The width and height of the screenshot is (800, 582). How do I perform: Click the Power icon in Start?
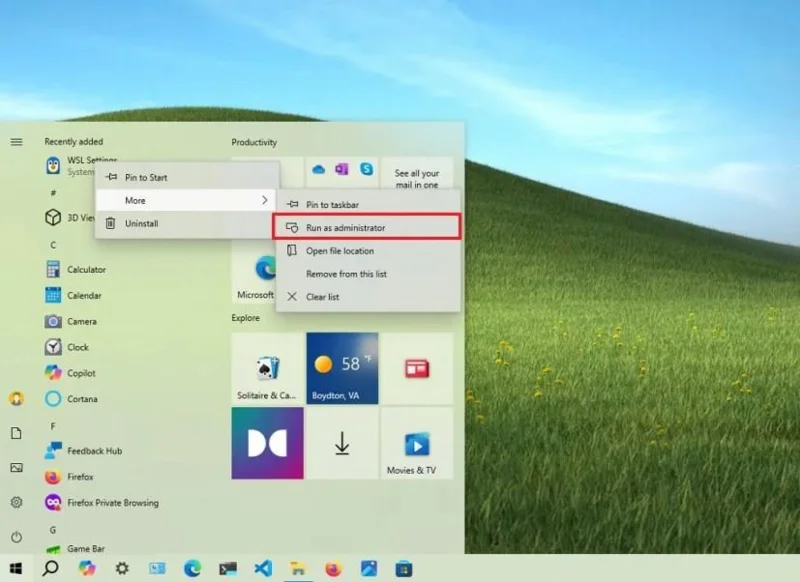16,537
